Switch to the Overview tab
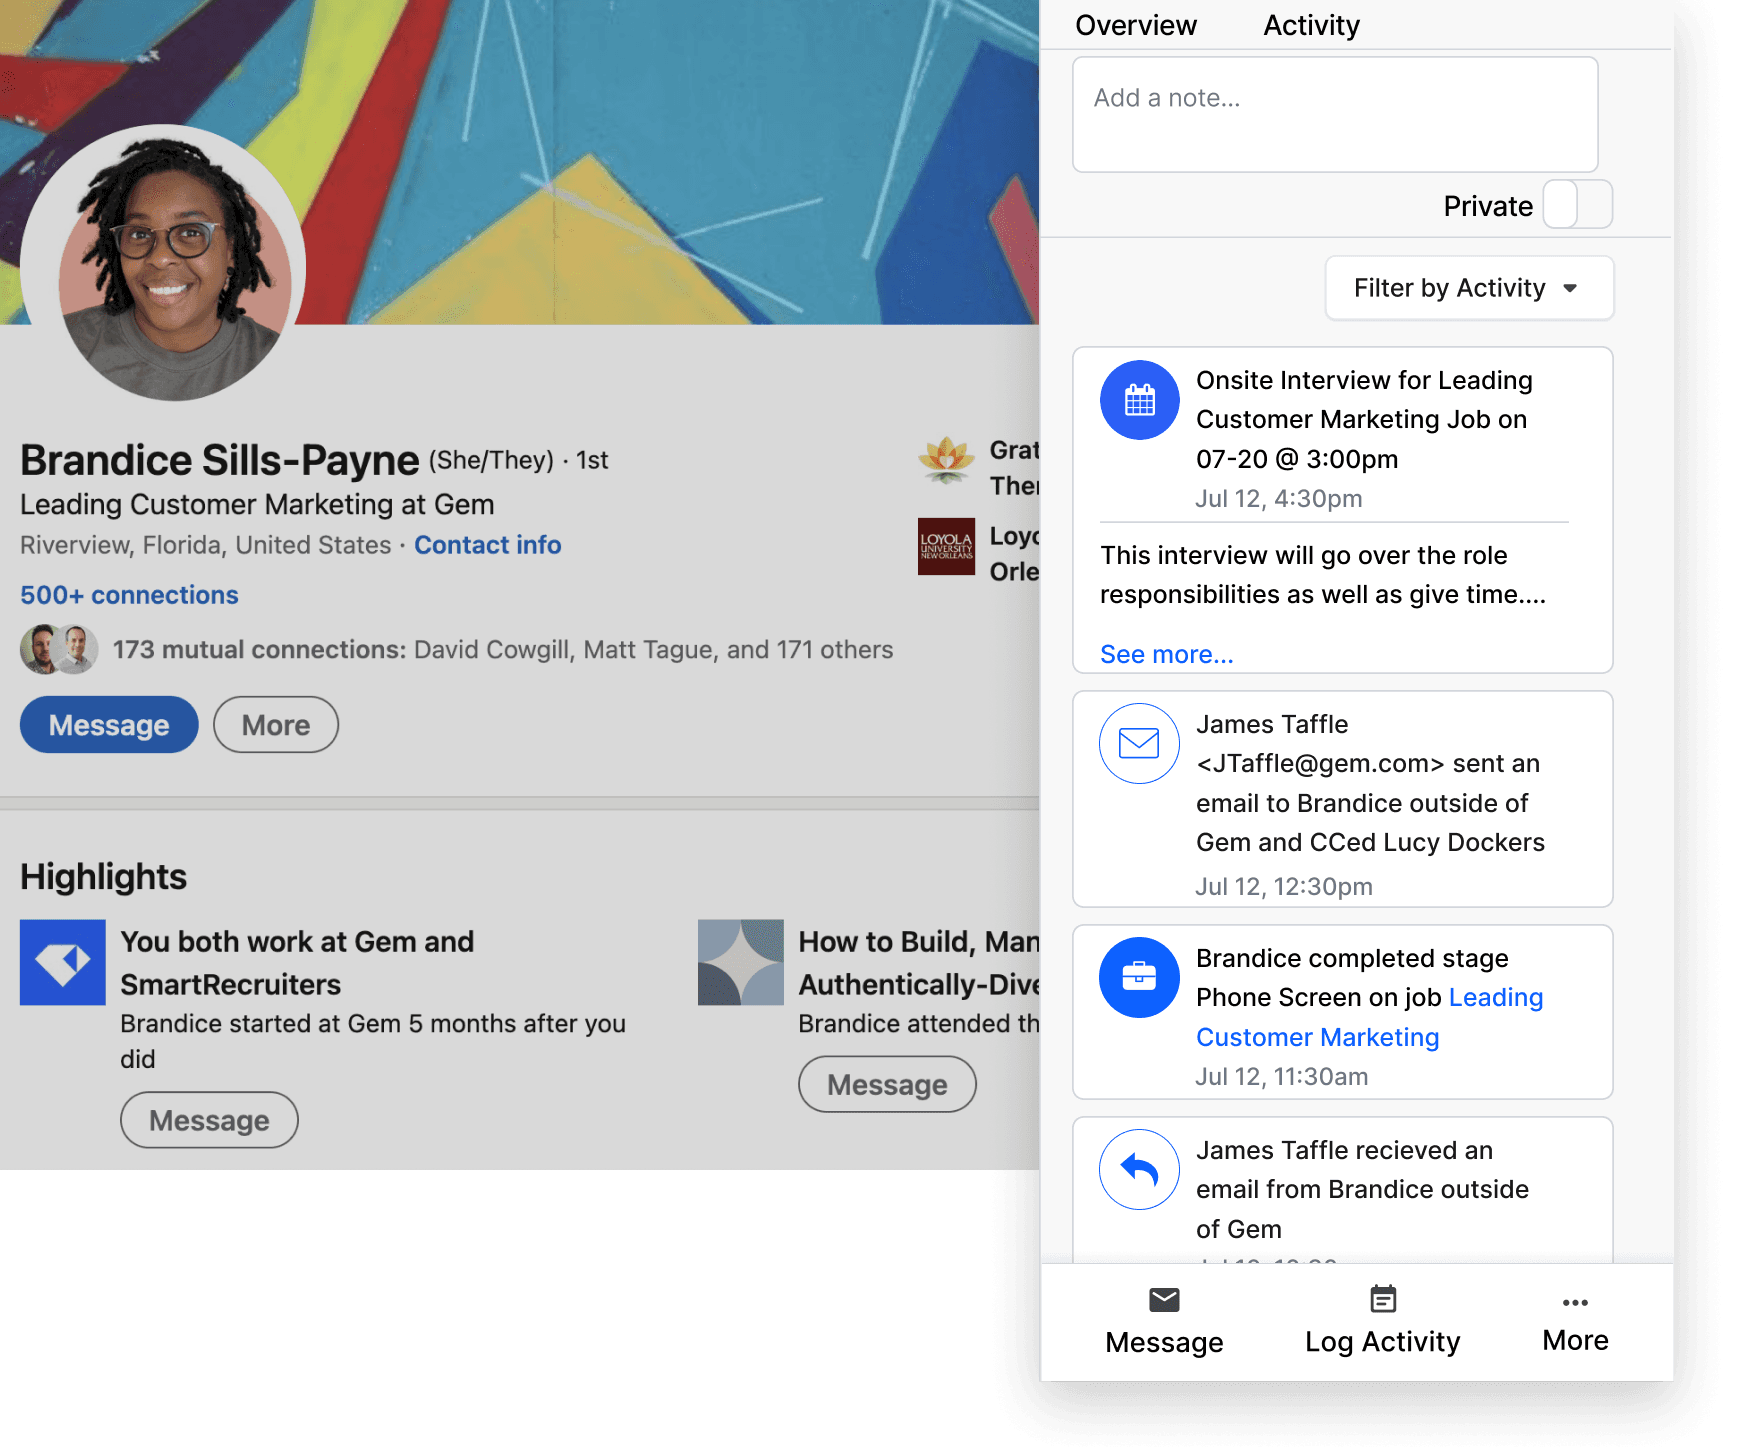This screenshot has height=1447, width=1749. [x=1135, y=25]
